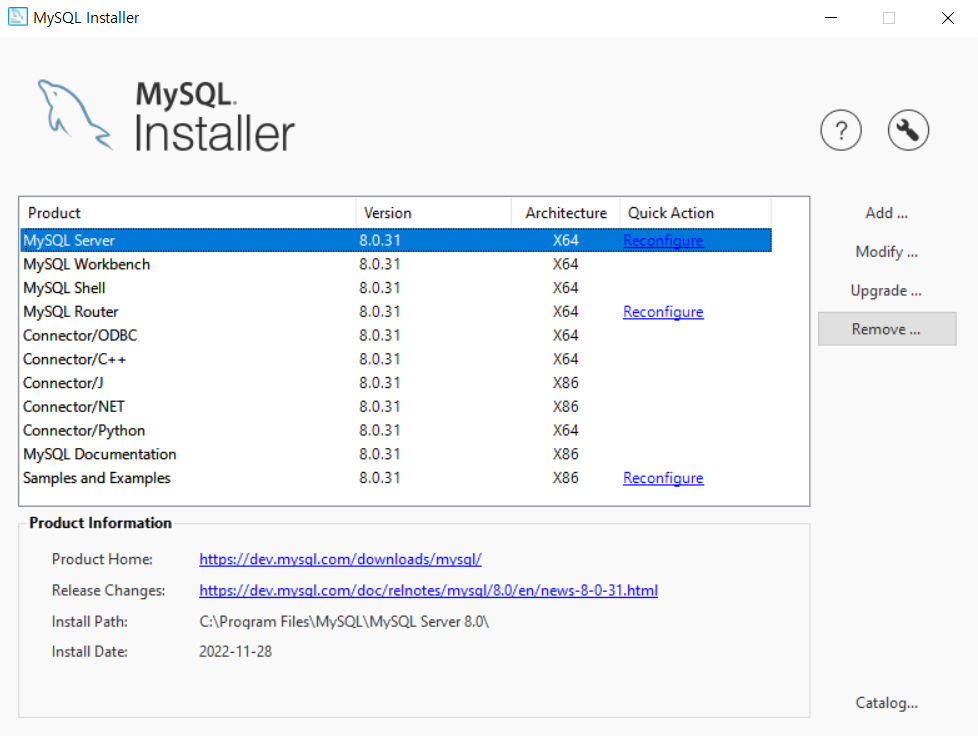Sort by the Product column header
This screenshot has height=736, width=978.
click(x=188, y=213)
